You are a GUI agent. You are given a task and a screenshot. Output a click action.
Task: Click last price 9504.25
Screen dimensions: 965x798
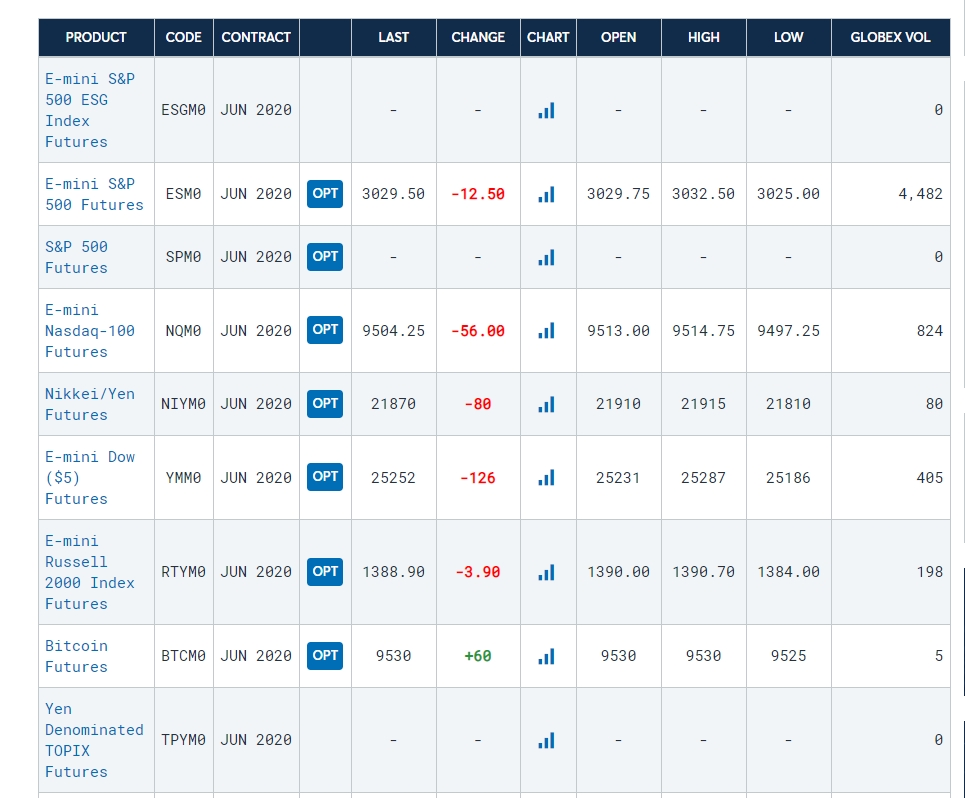(x=393, y=331)
